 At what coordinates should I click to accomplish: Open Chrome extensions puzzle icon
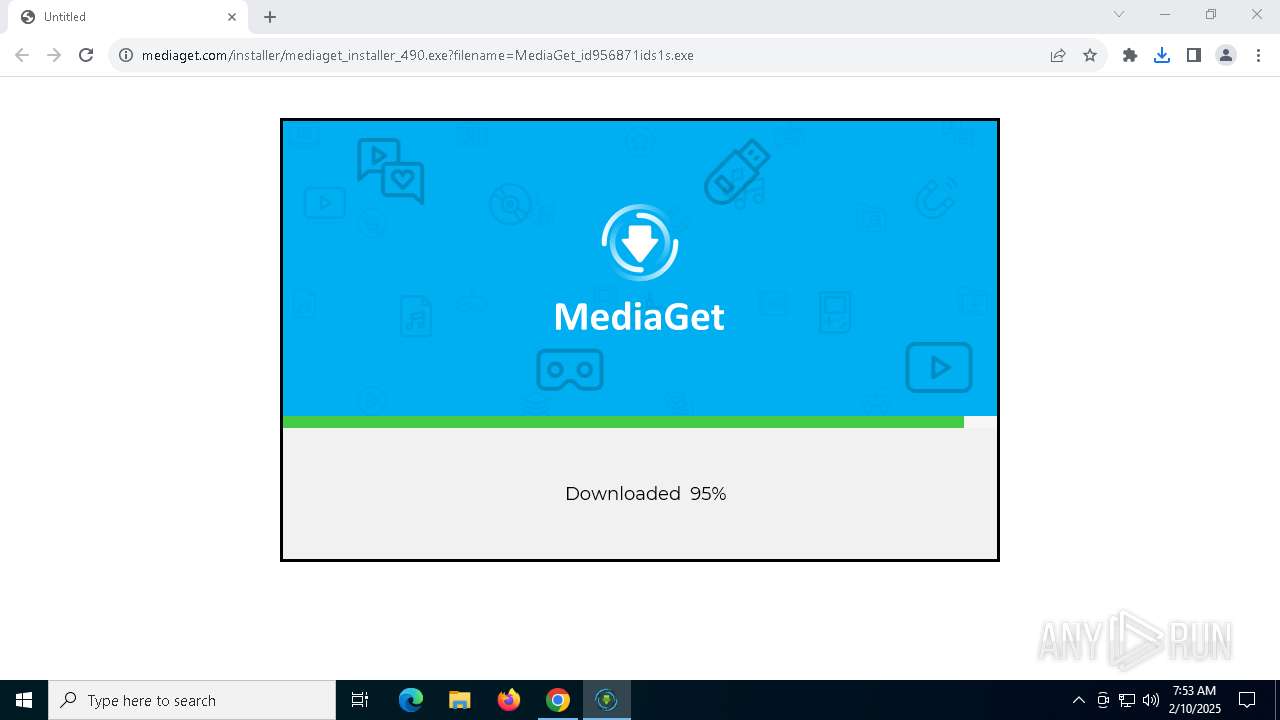[x=1130, y=55]
